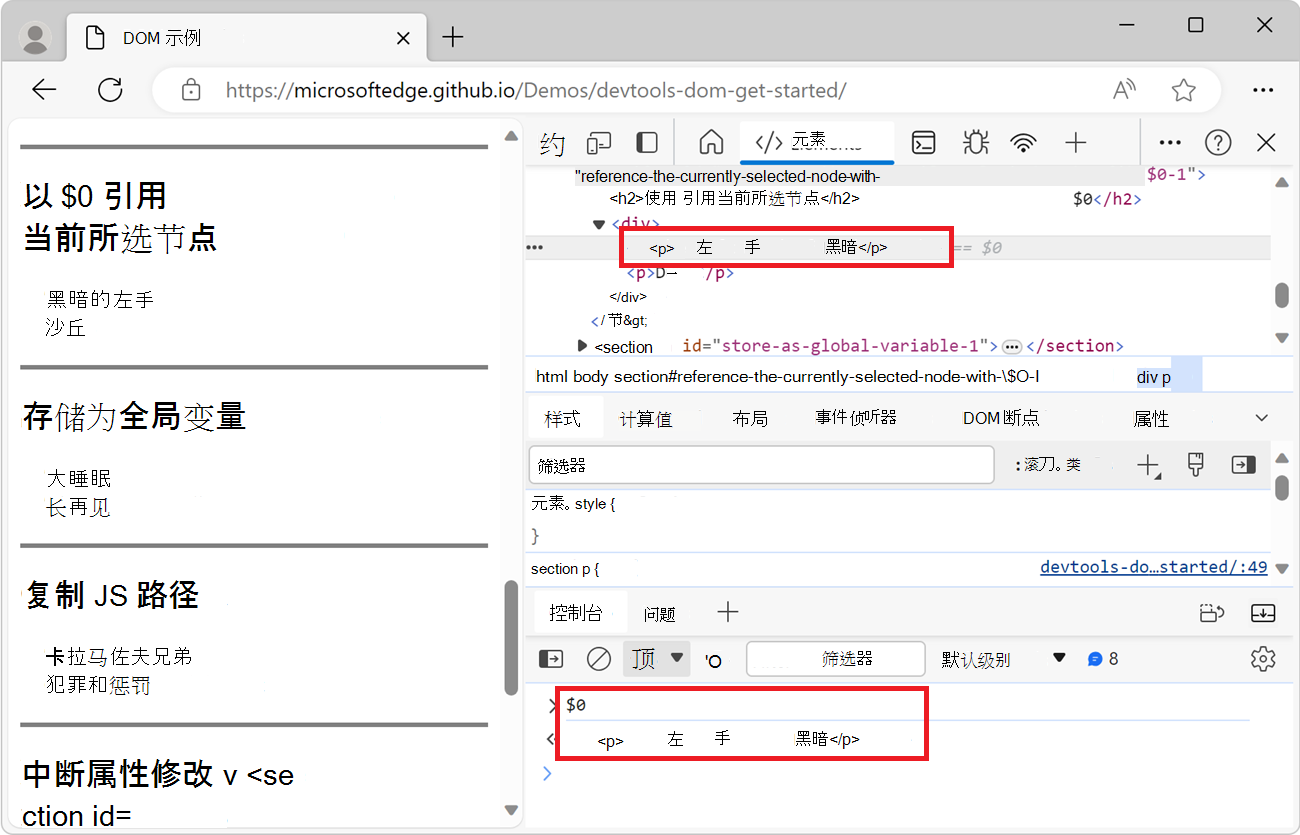
Task: Collapse the drawer with download-arrow icon
Action: click(1263, 613)
